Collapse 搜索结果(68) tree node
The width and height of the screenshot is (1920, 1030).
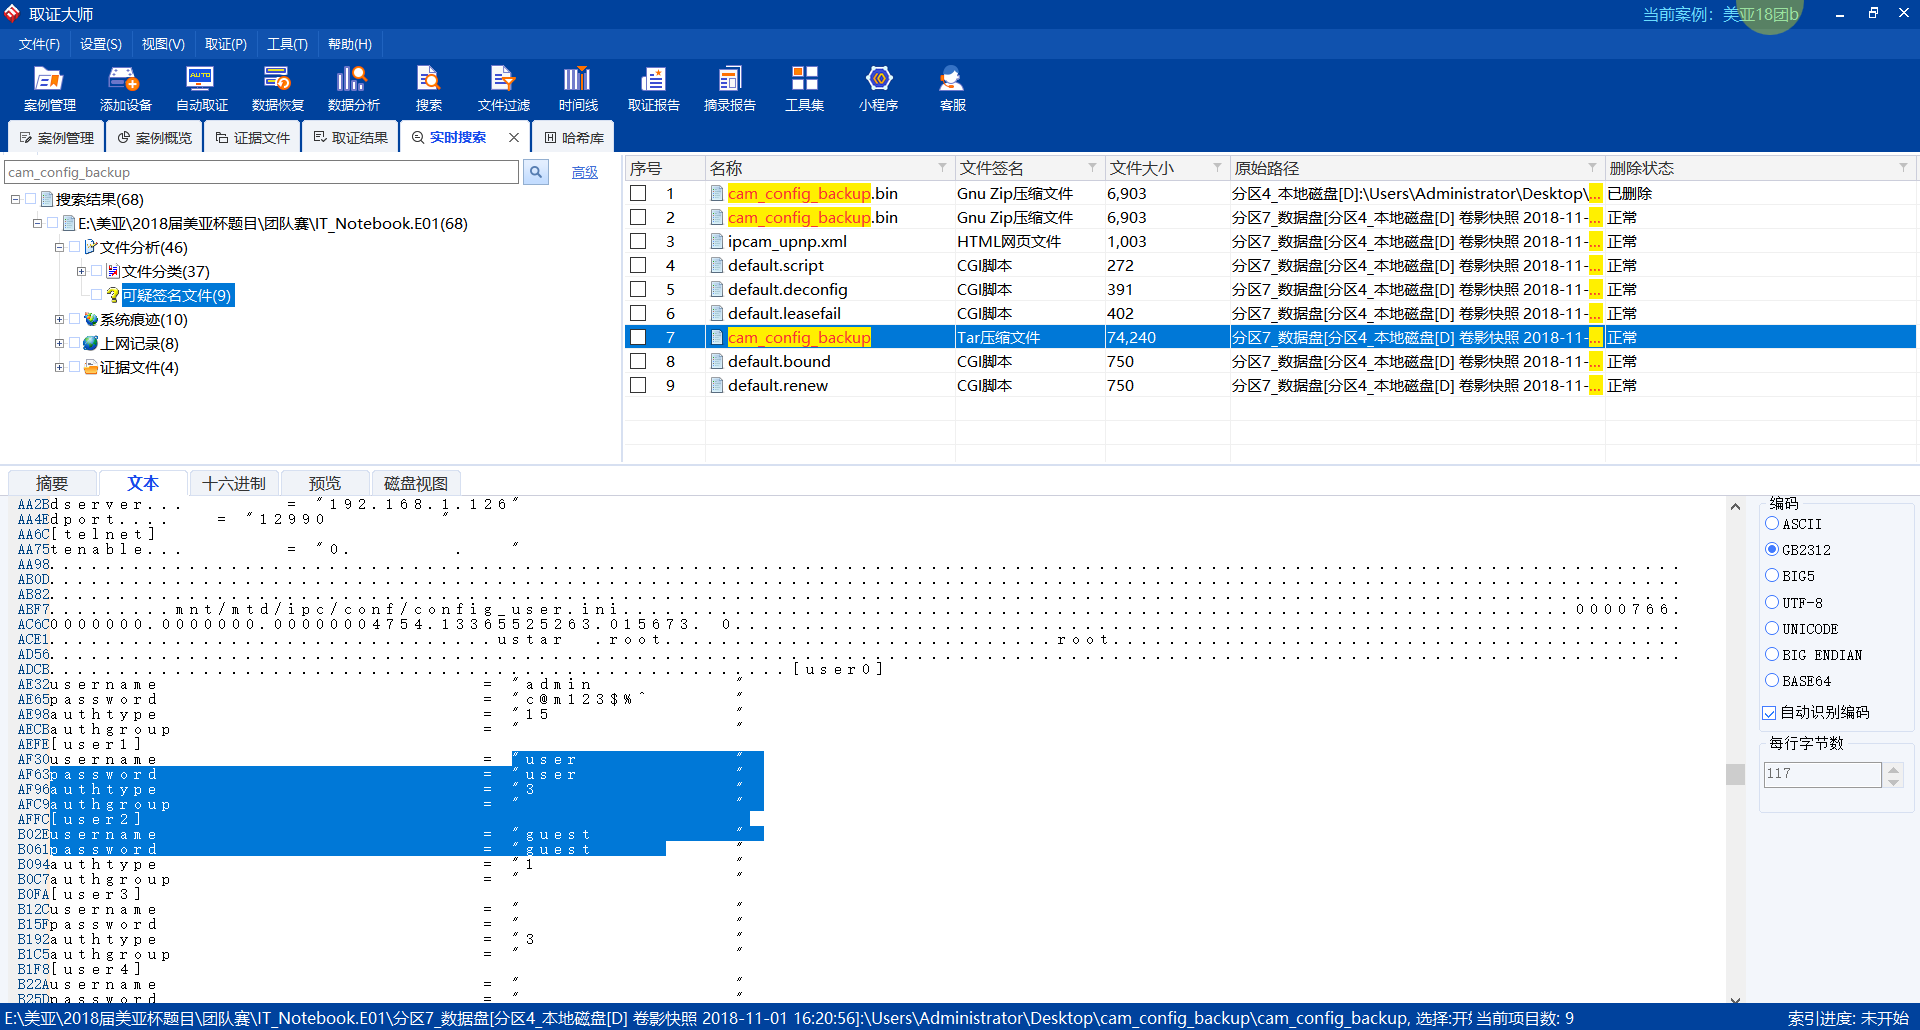(15, 199)
